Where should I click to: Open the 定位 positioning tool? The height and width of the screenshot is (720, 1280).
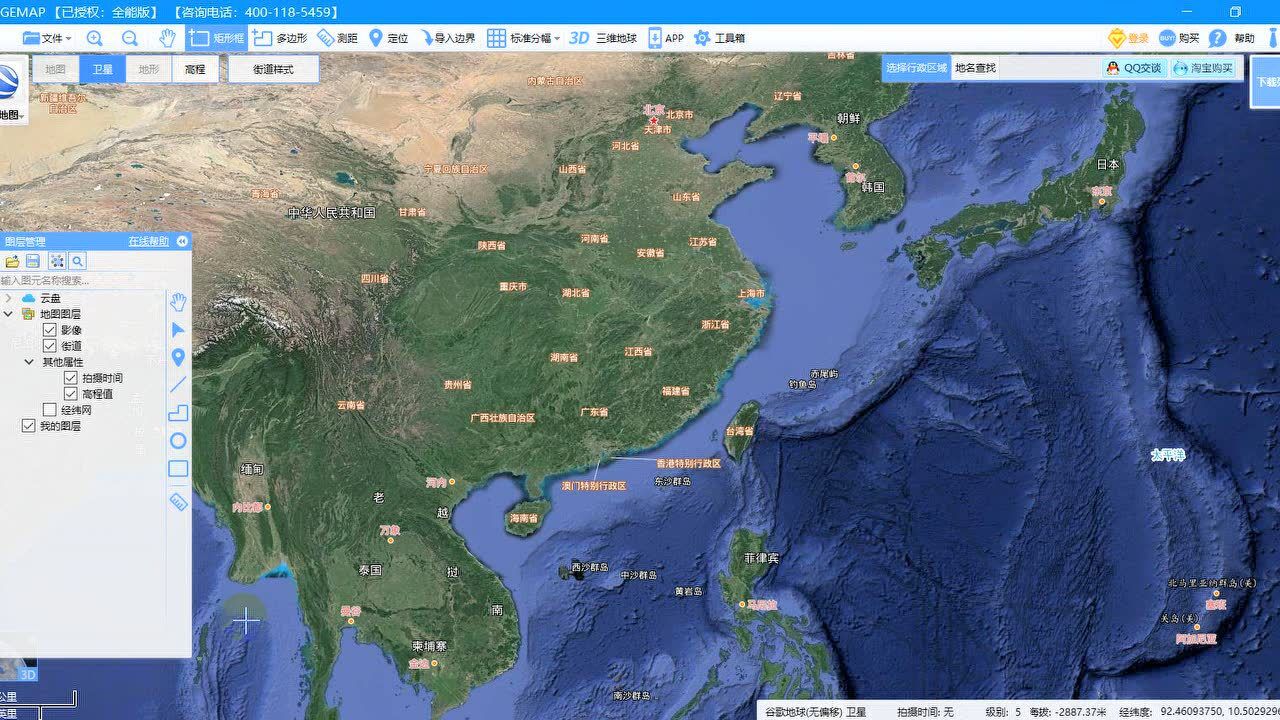point(389,38)
